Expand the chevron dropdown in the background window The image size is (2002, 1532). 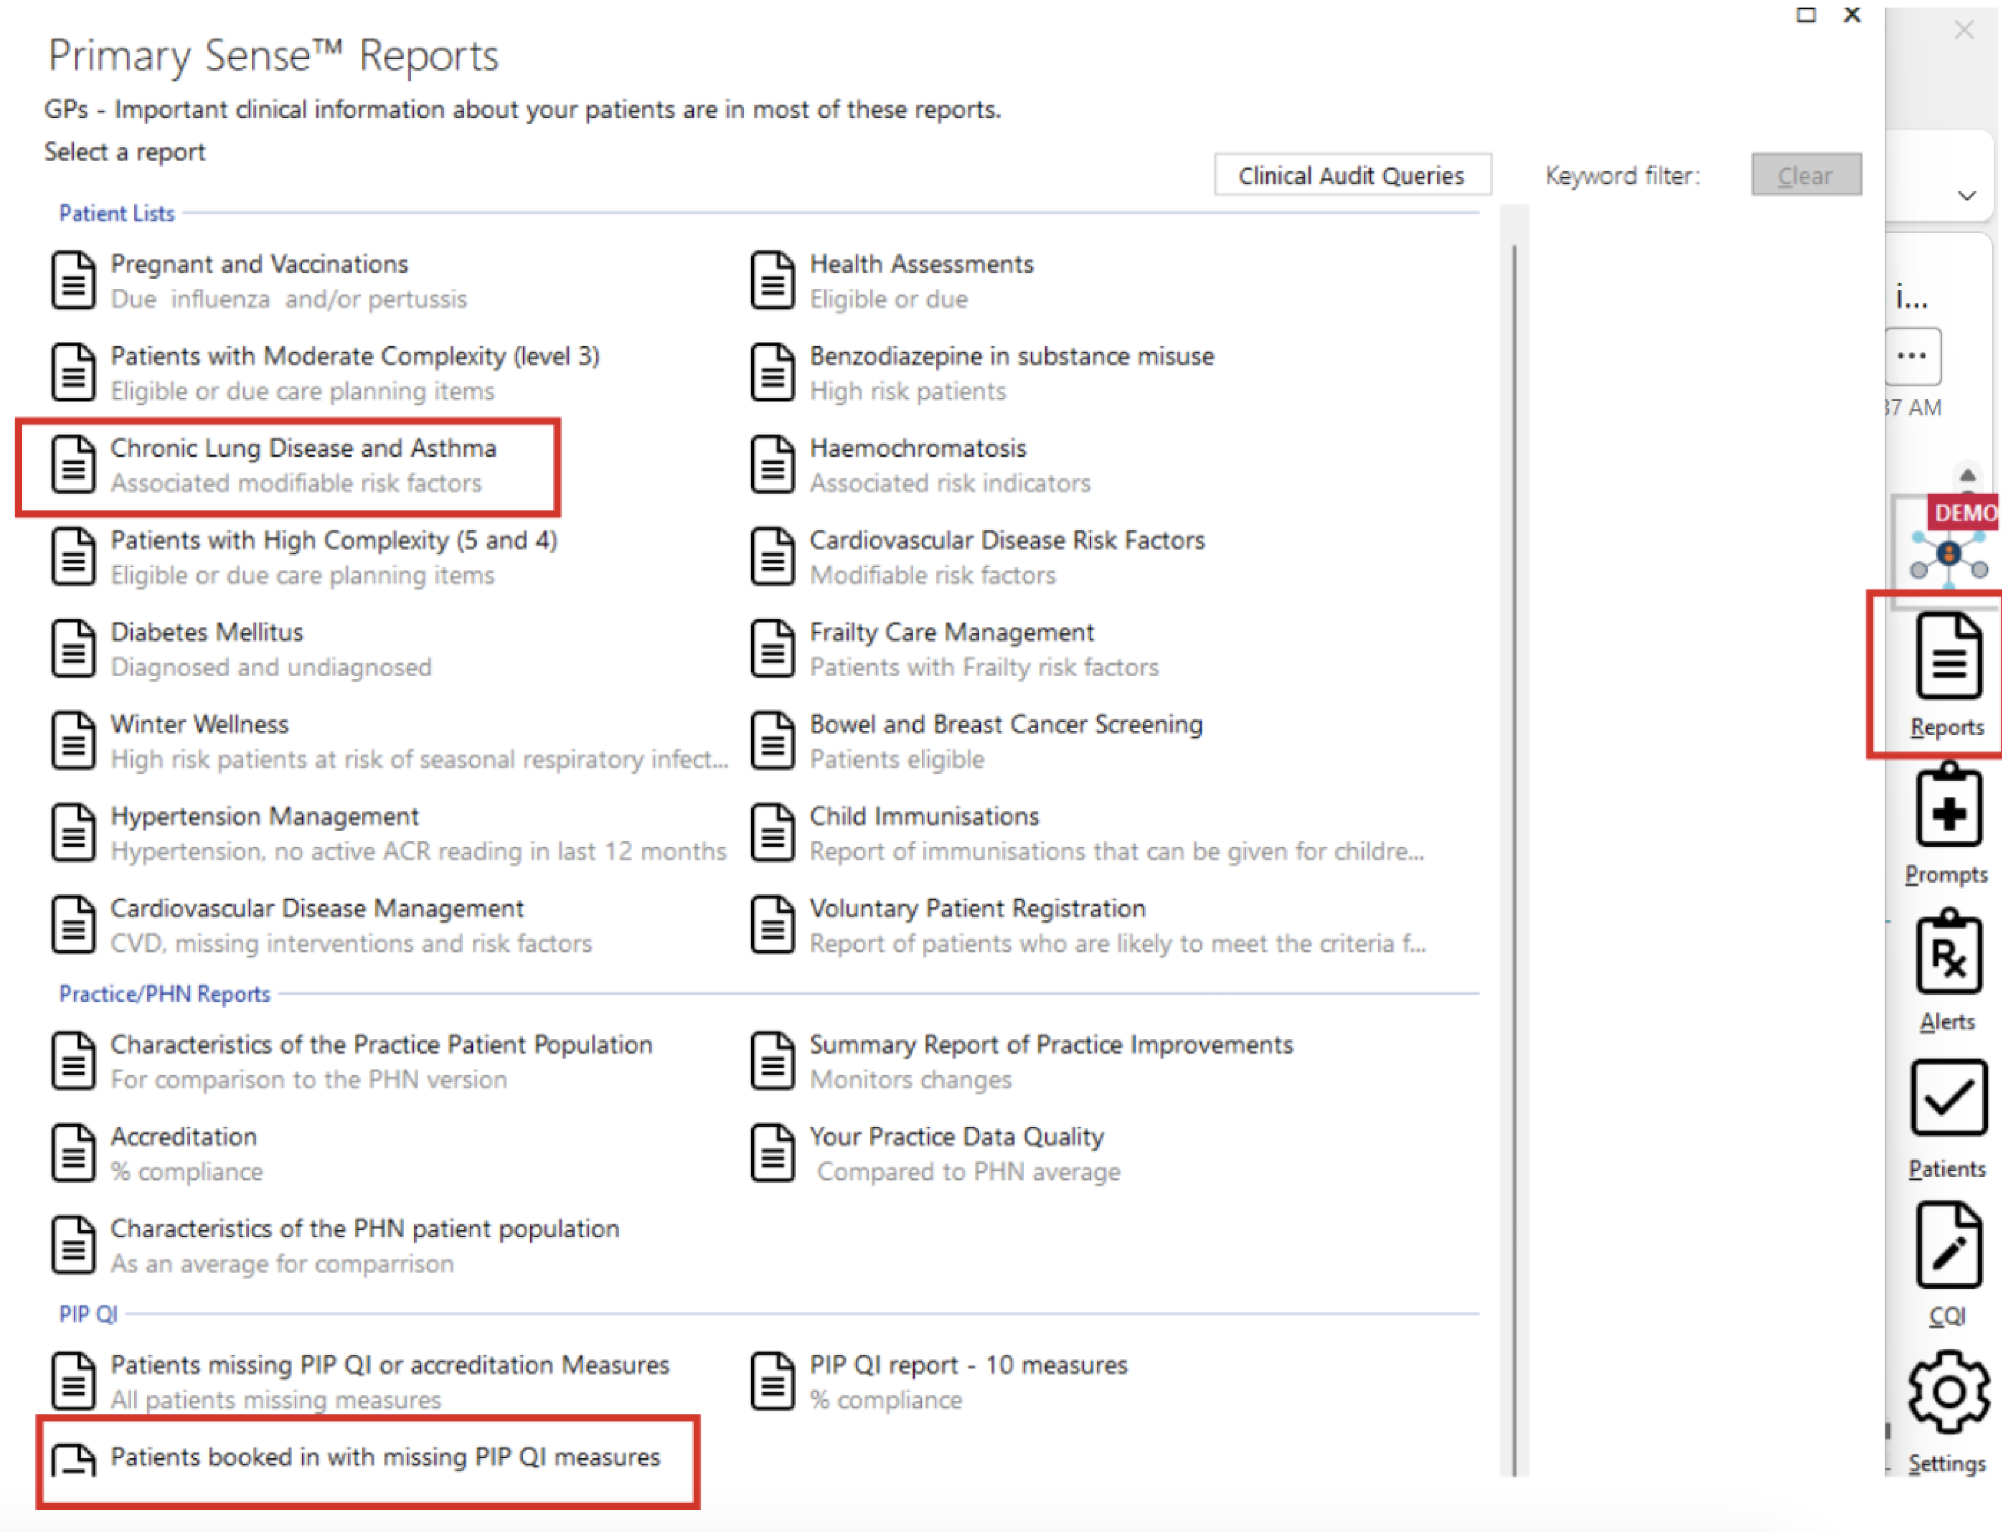click(x=1966, y=195)
